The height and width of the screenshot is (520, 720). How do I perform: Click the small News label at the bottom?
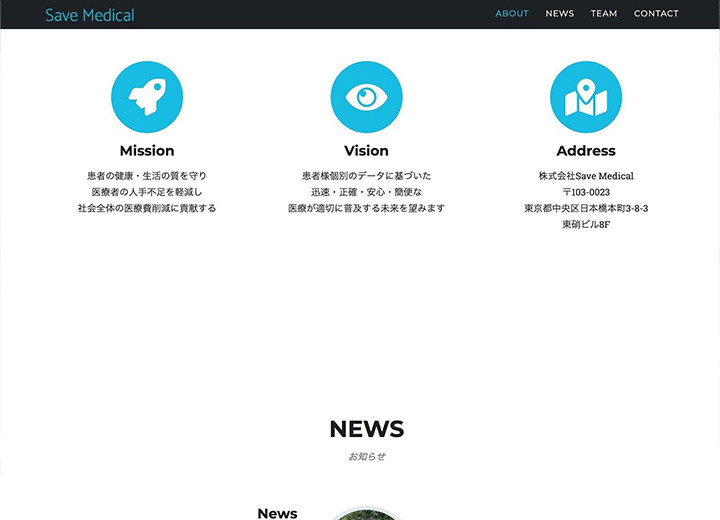click(x=277, y=513)
